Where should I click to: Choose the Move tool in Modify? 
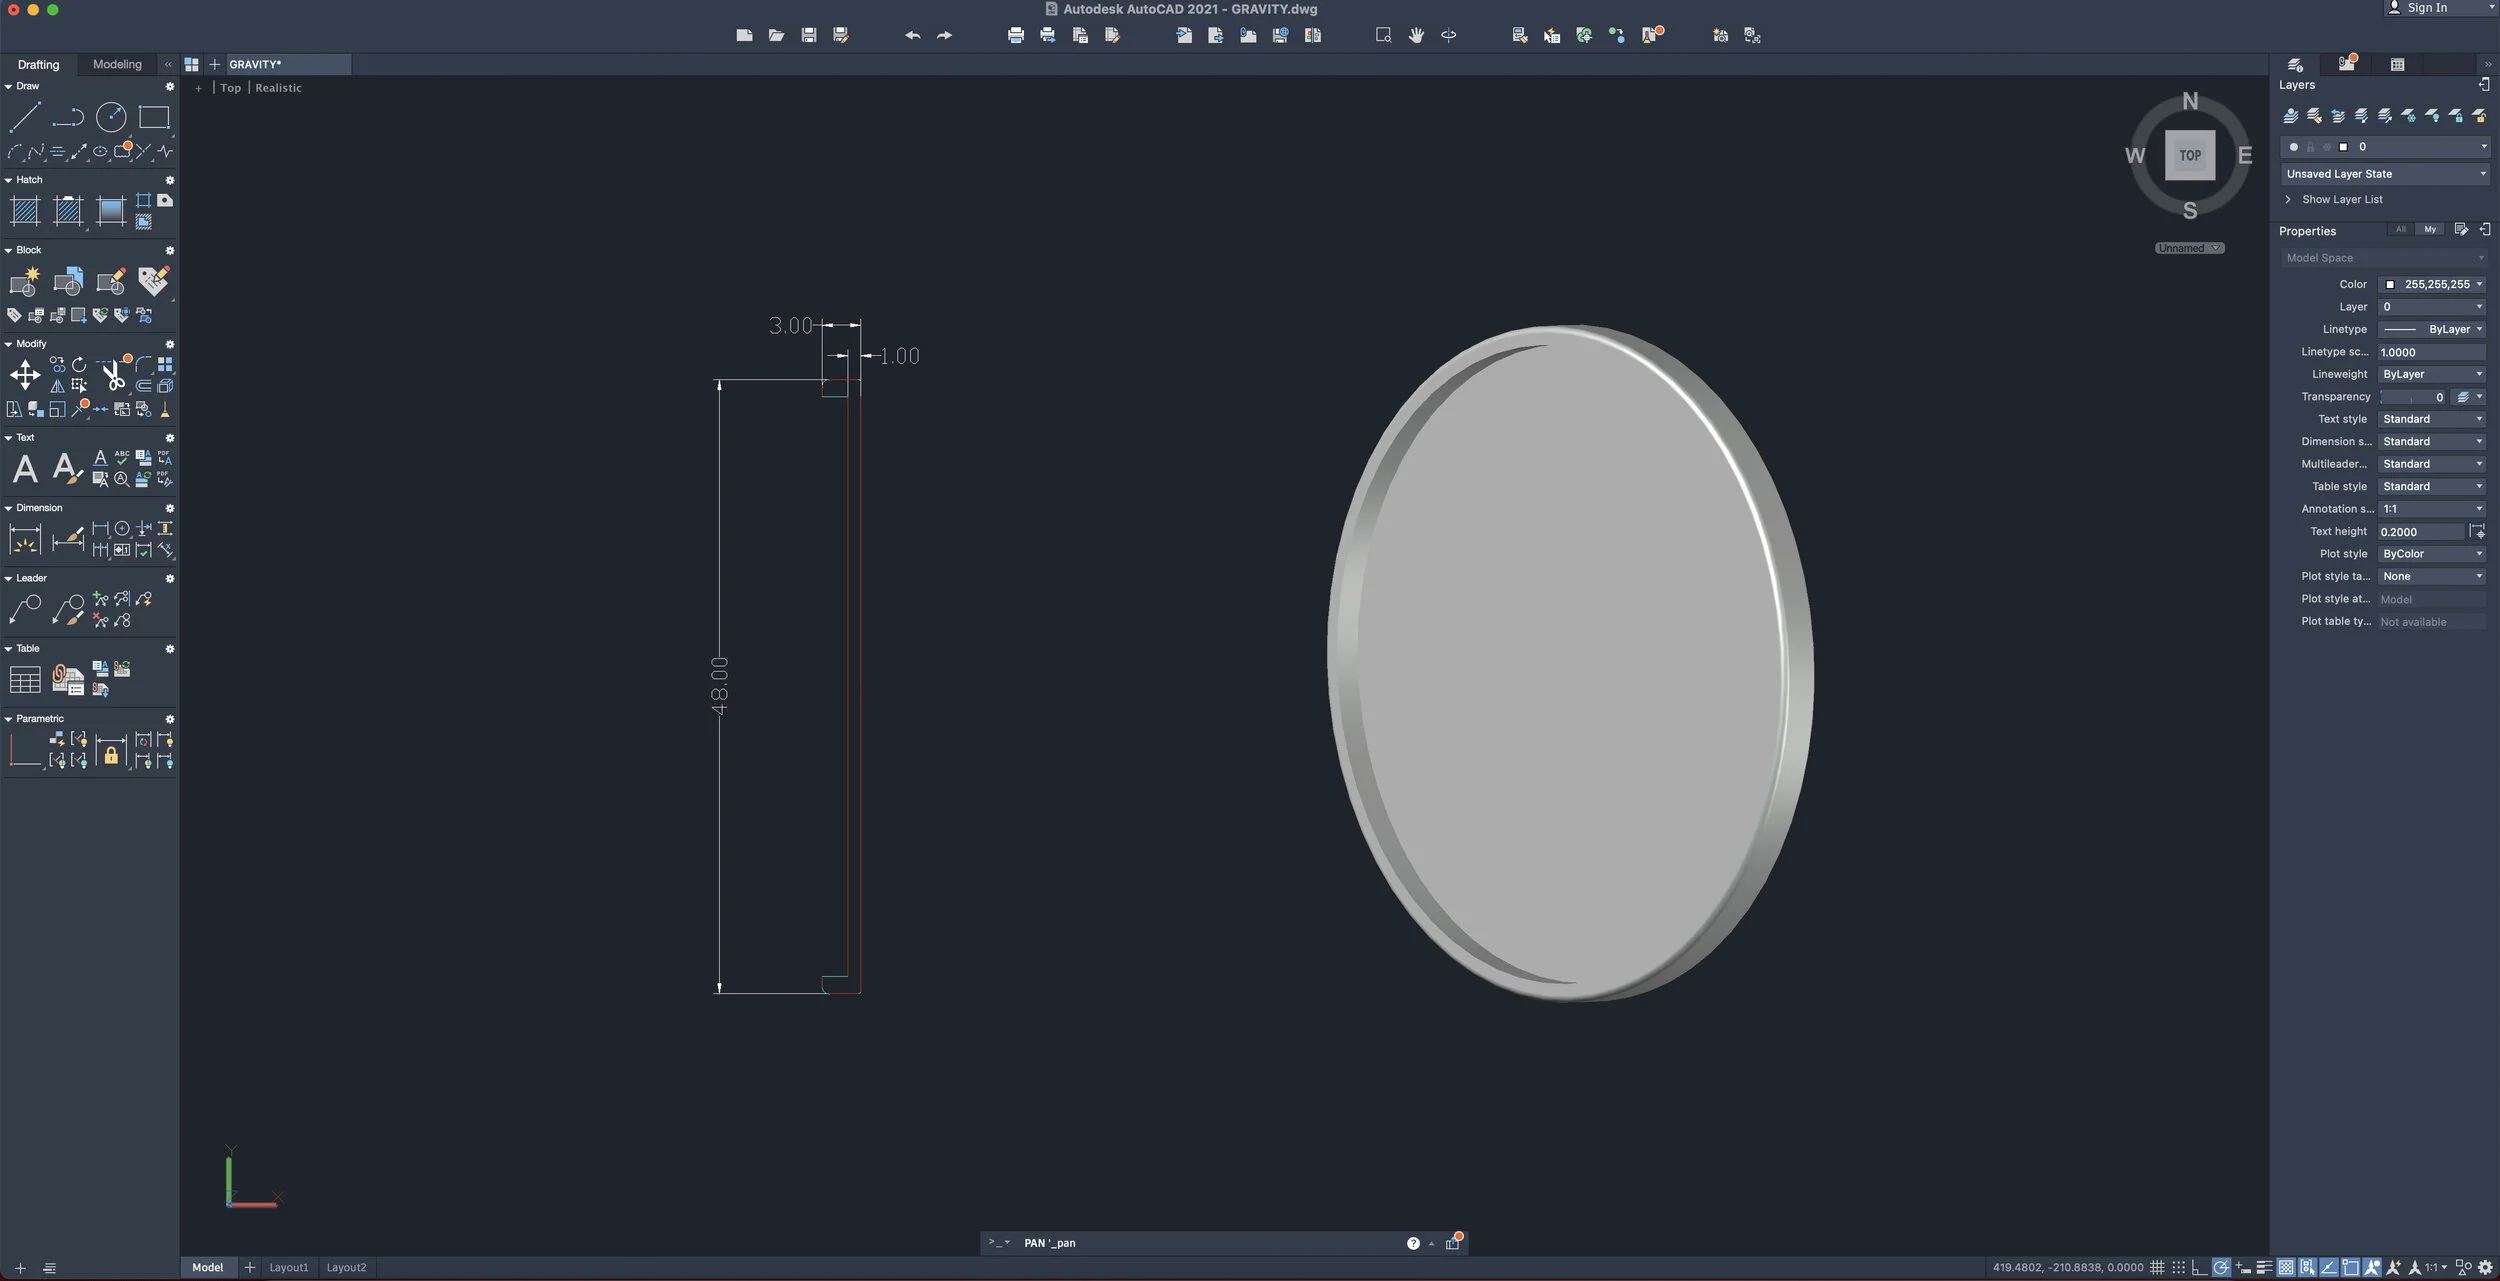[x=25, y=376]
